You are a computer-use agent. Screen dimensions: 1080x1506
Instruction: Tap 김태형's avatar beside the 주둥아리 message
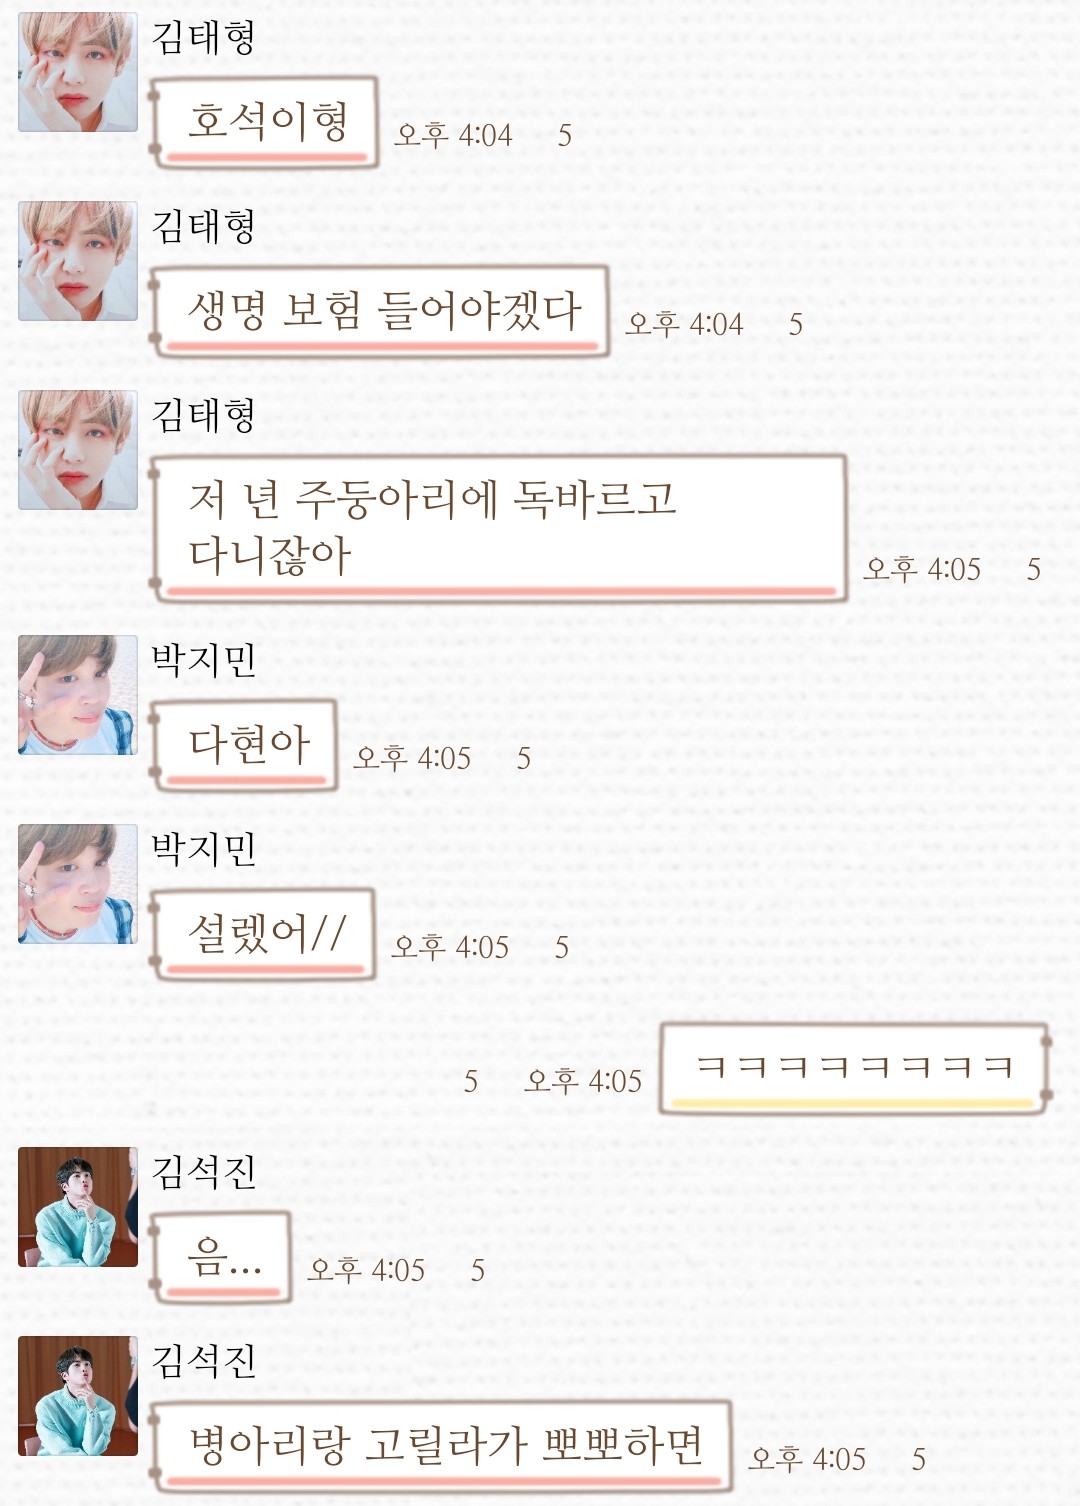click(78, 450)
